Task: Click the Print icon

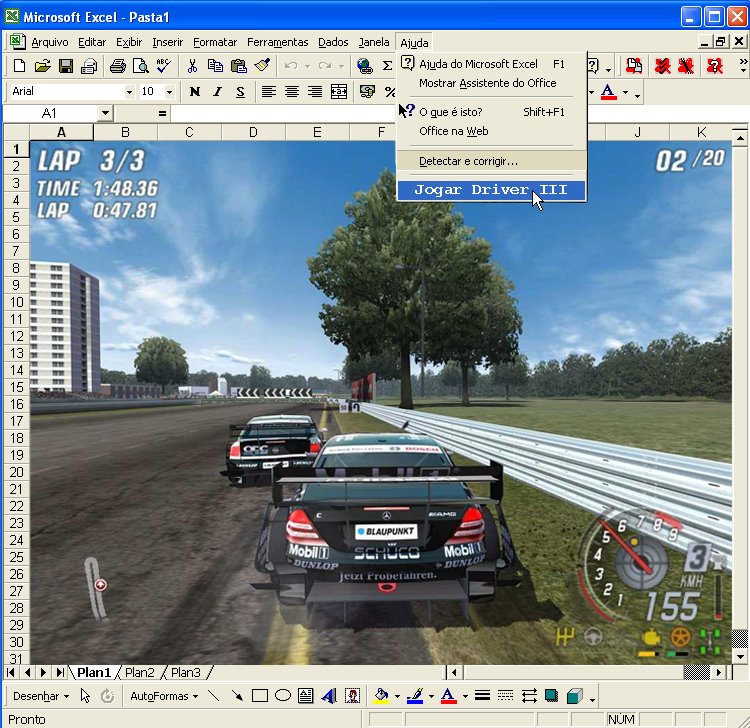Action: point(117,66)
